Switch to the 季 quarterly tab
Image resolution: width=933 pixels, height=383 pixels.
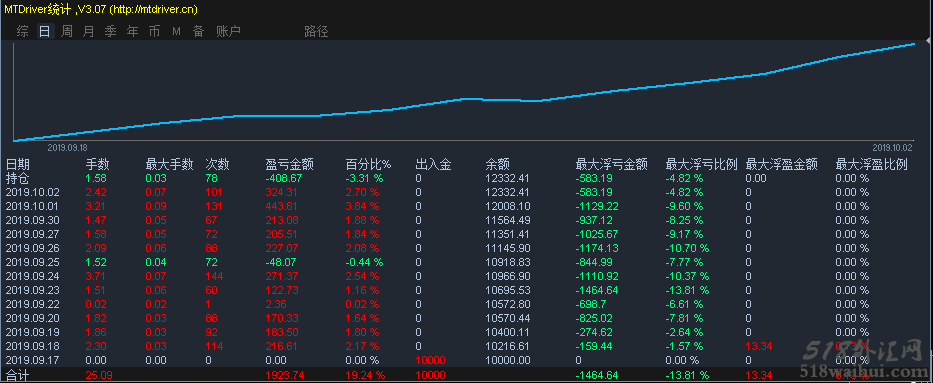coord(111,32)
